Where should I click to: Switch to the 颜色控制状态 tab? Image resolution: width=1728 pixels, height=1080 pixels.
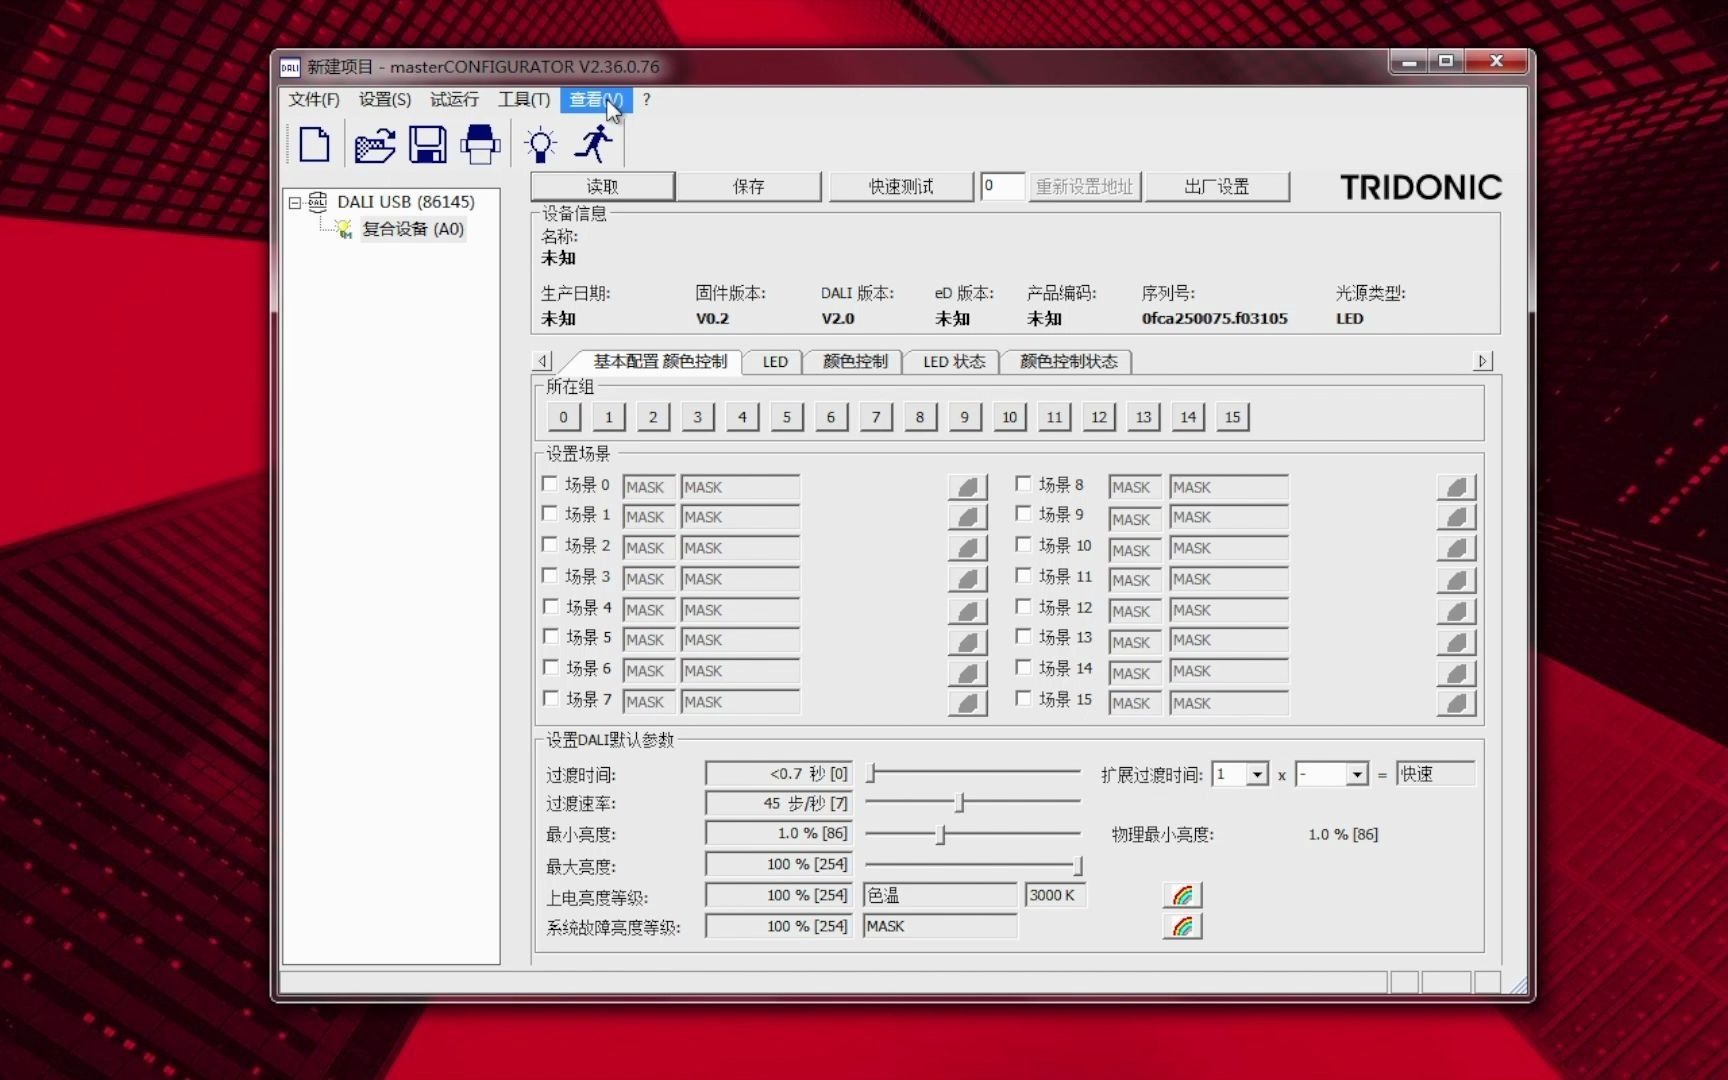point(1068,361)
